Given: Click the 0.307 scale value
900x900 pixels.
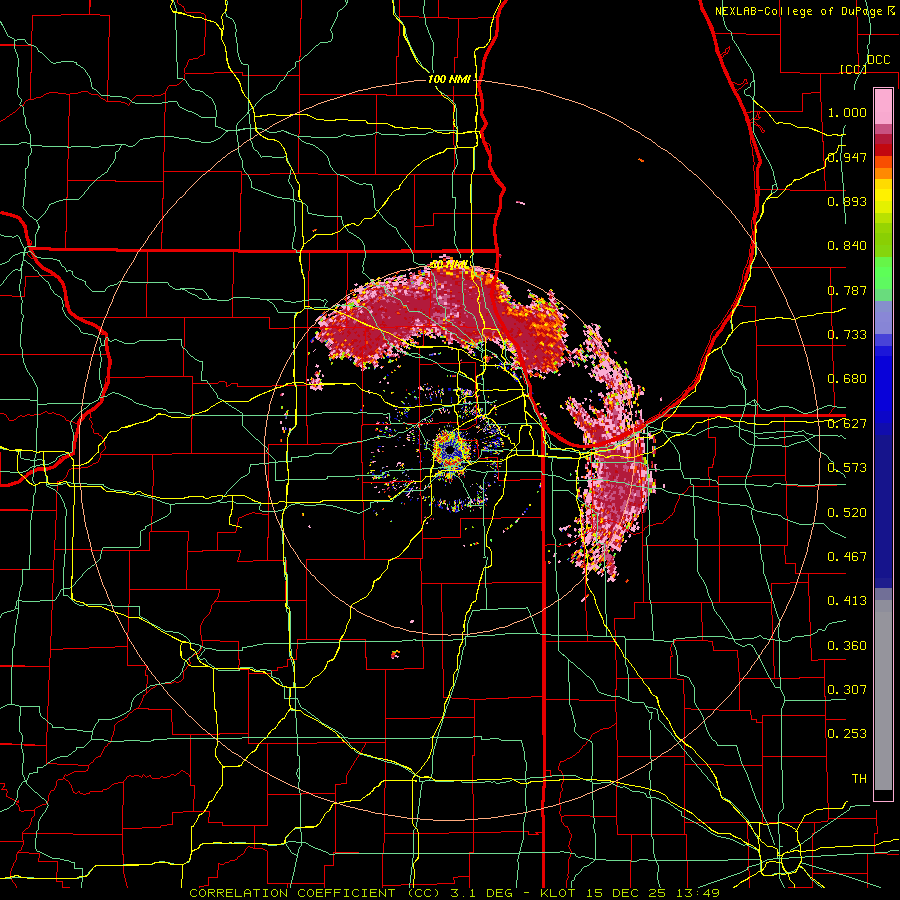Looking at the screenshot, I should [847, 690].
